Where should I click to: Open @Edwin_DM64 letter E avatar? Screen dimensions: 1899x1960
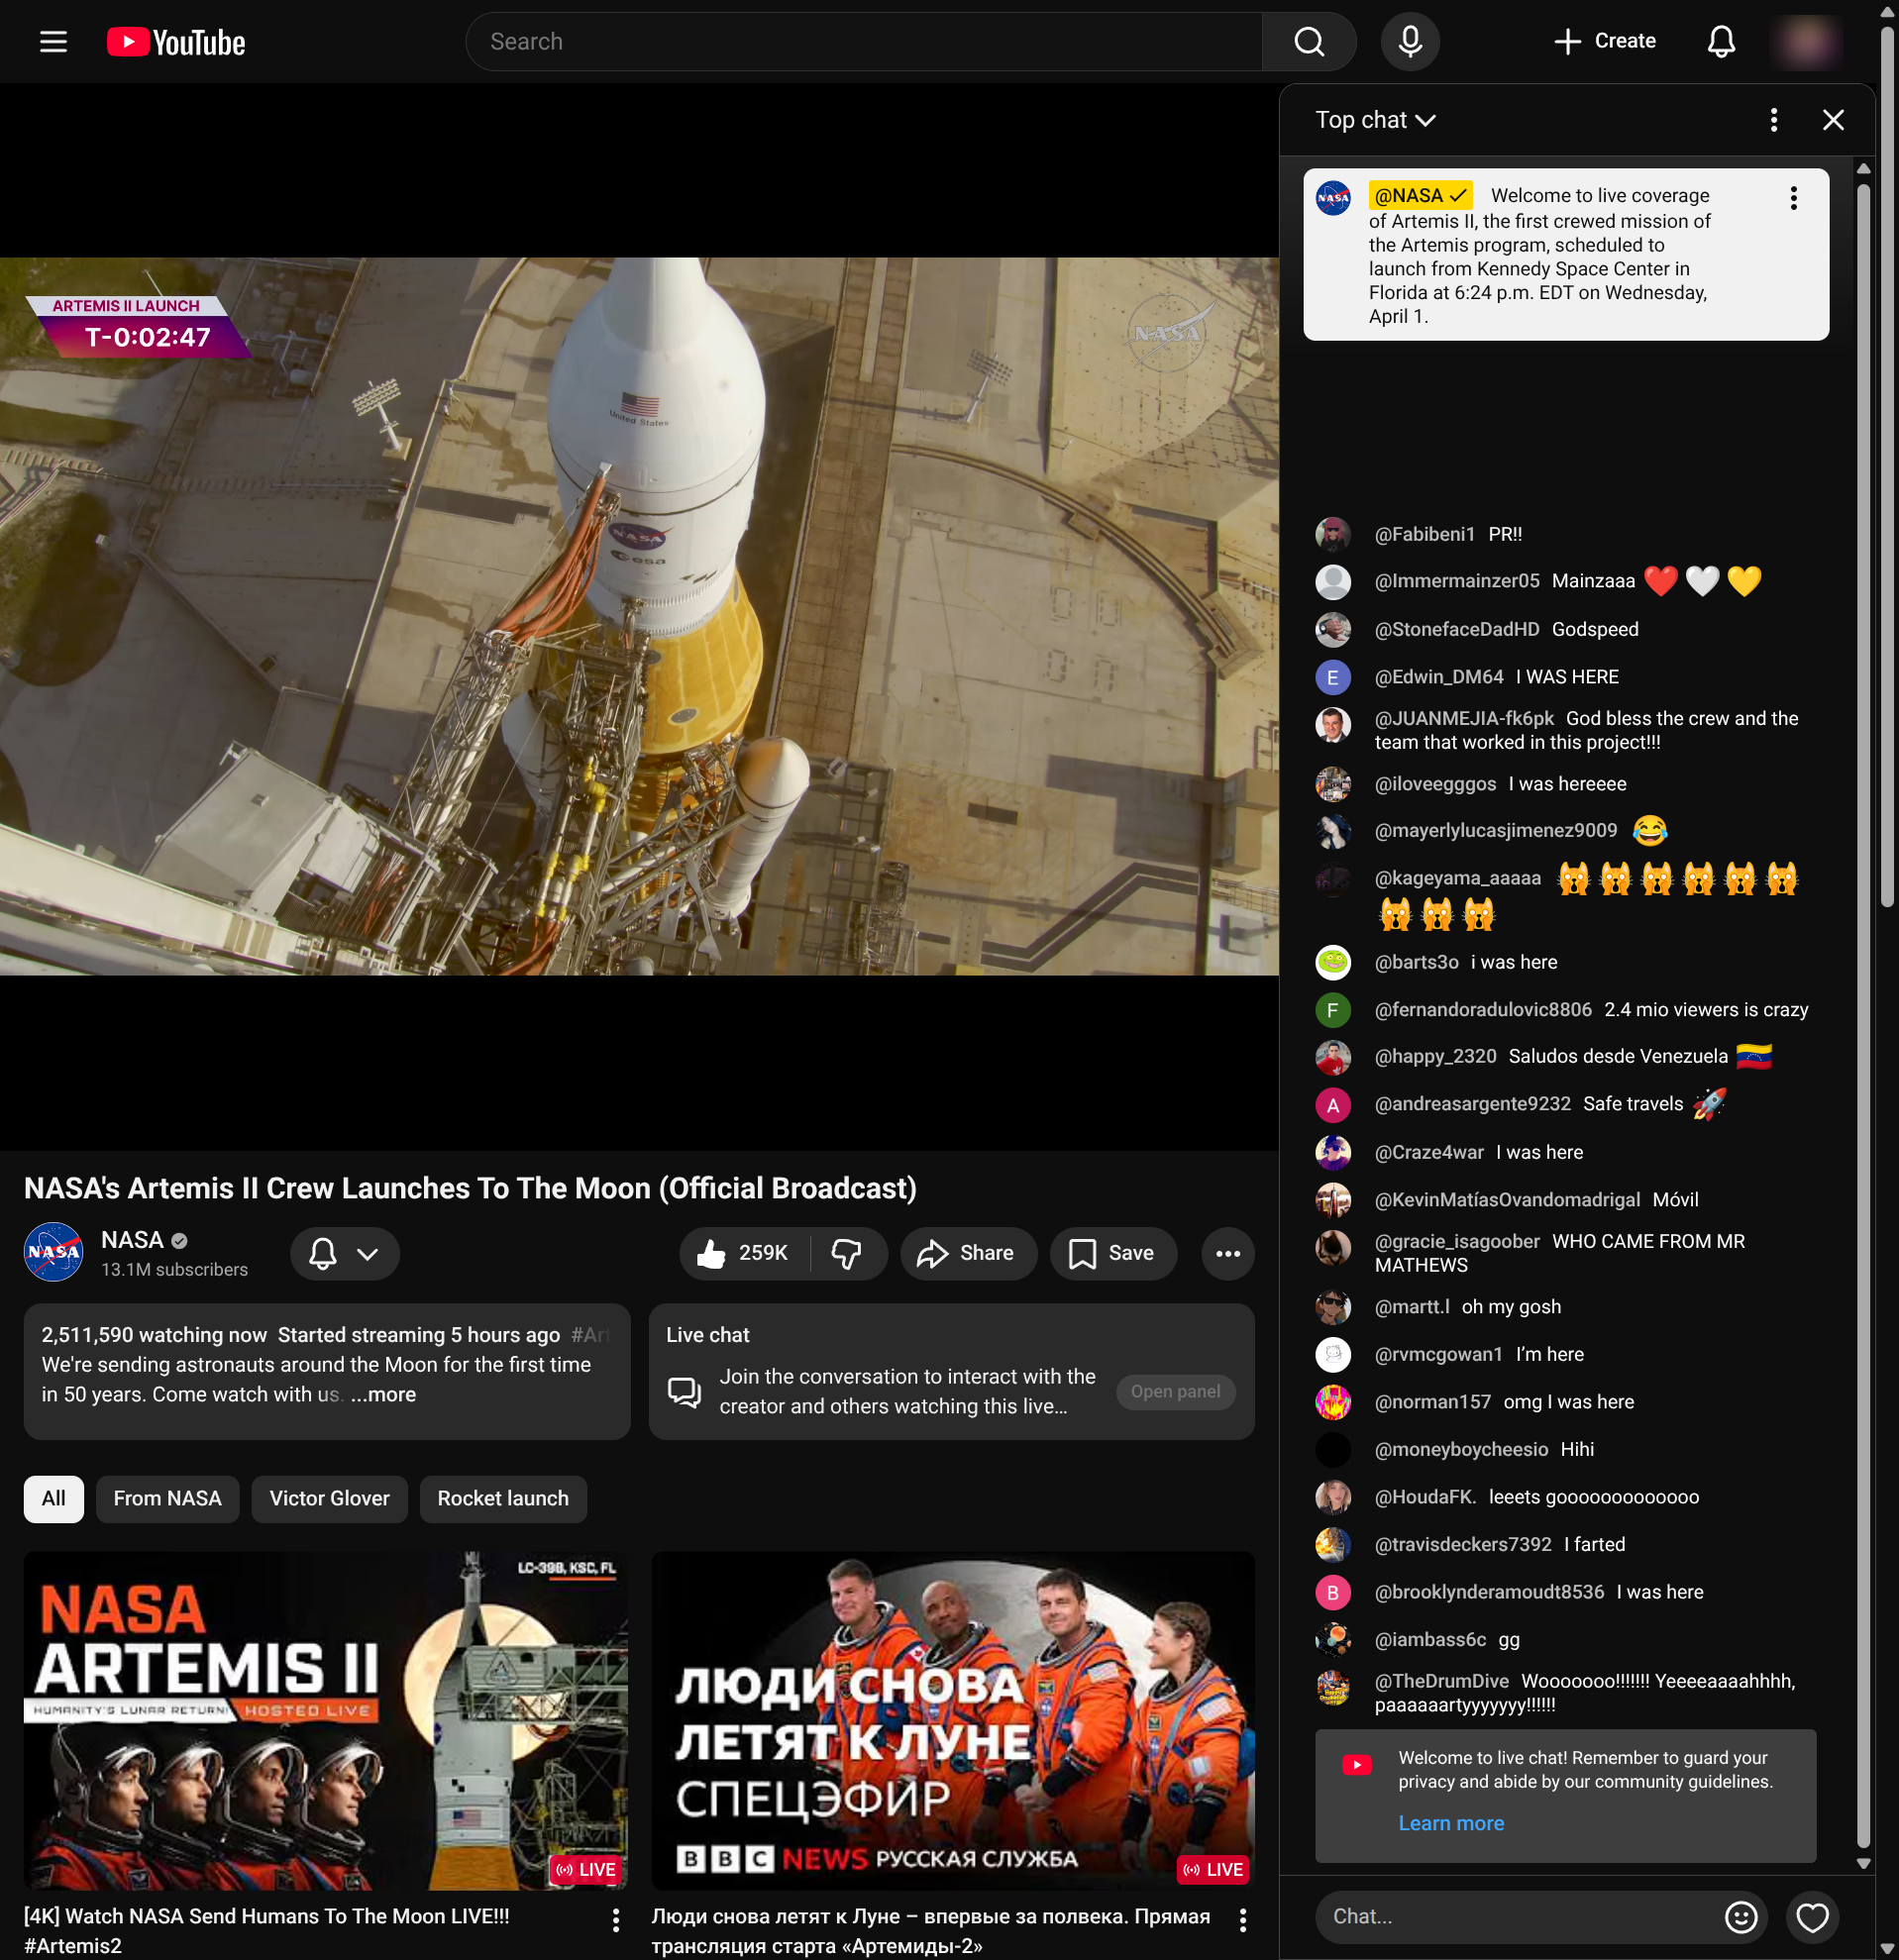tap(1332, 677)
